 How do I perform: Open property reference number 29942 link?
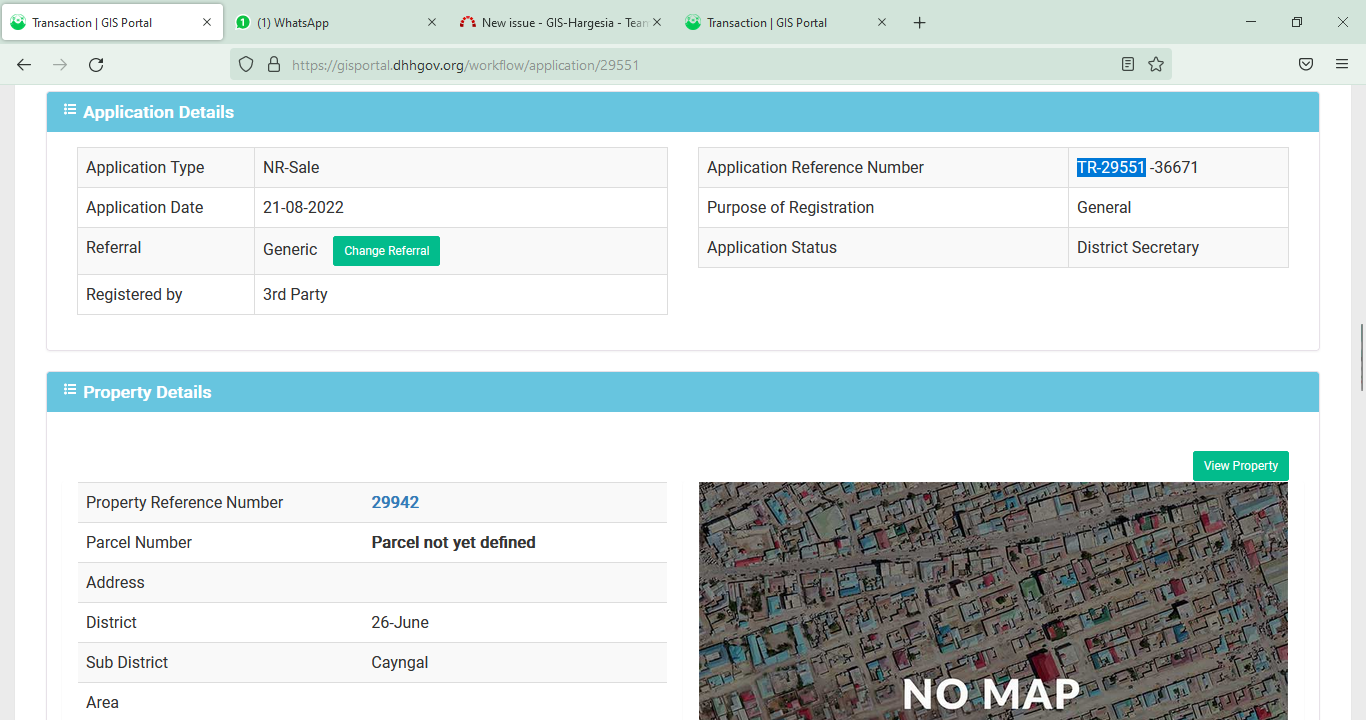[395, 502]
